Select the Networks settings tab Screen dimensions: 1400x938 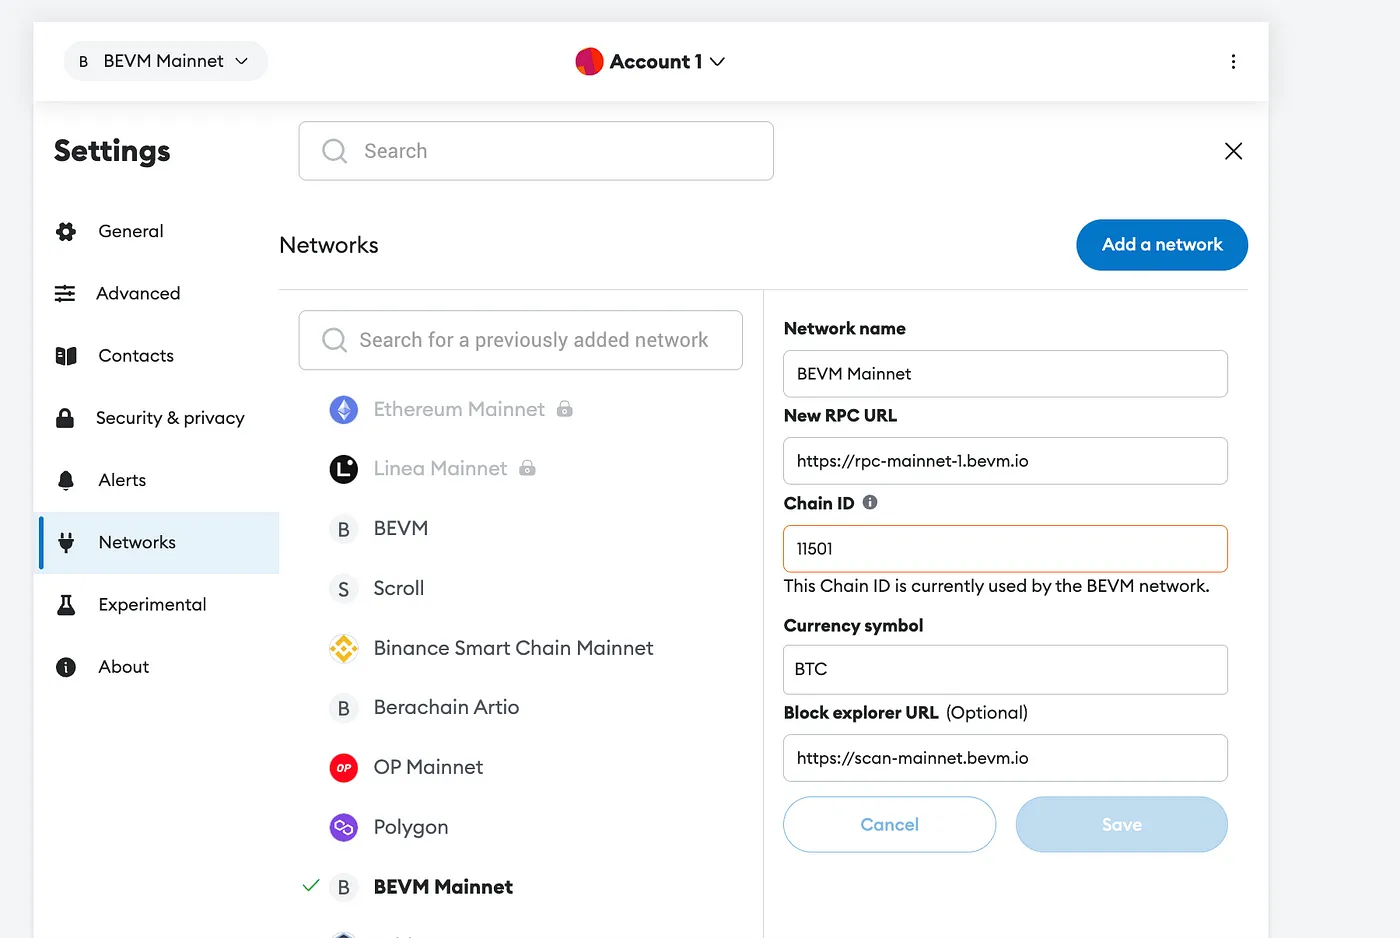pos(159,543)
